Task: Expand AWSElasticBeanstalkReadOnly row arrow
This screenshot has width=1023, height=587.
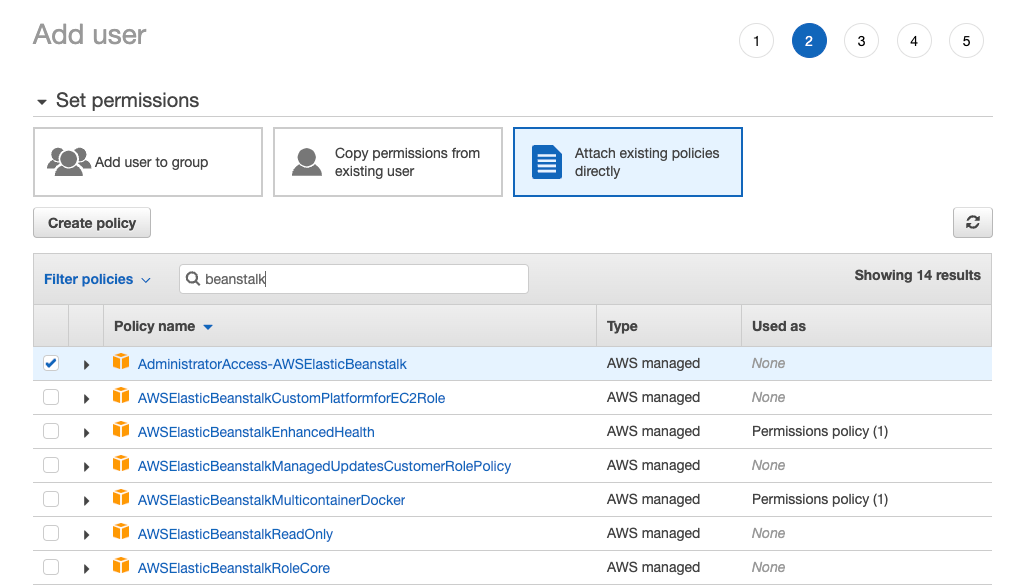Action: click(x=86, y=534)
